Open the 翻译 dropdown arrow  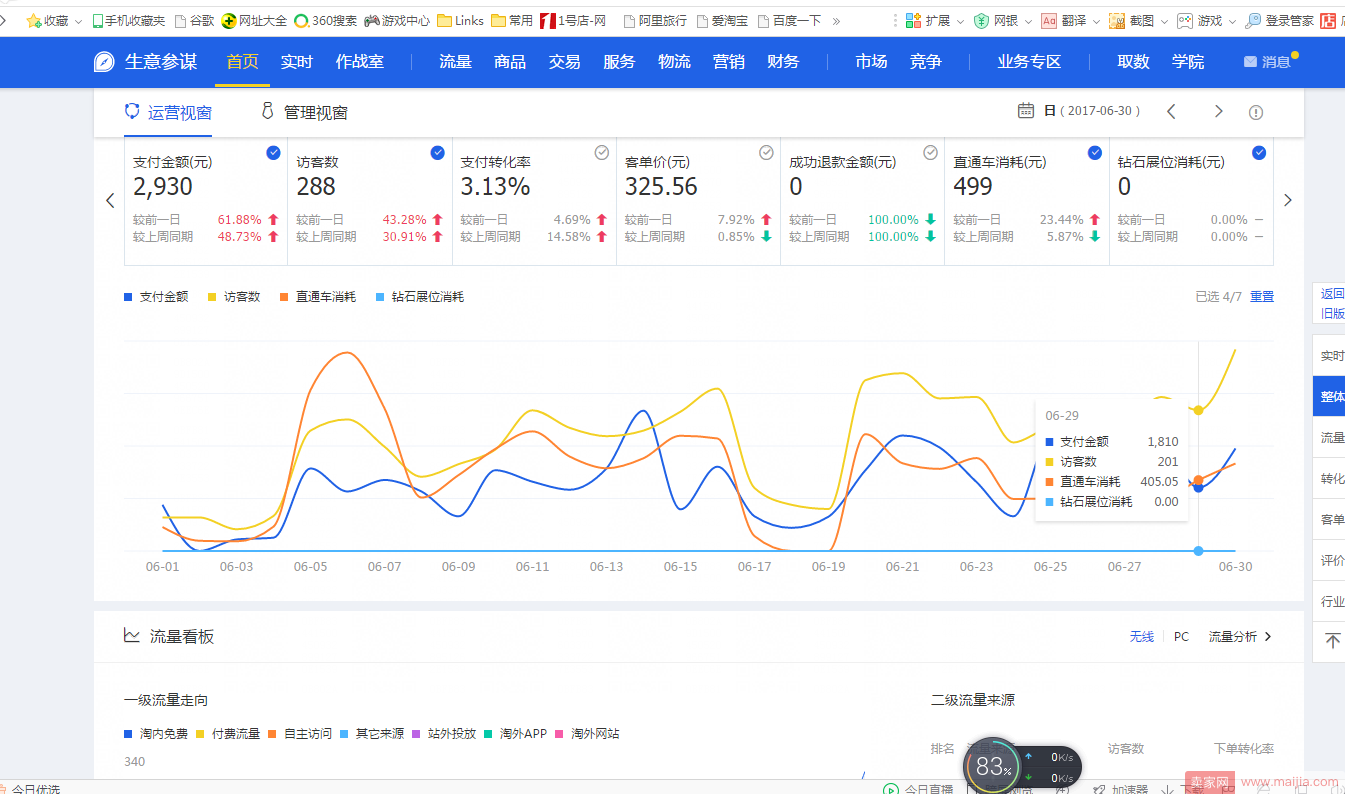click(1095, 21)
